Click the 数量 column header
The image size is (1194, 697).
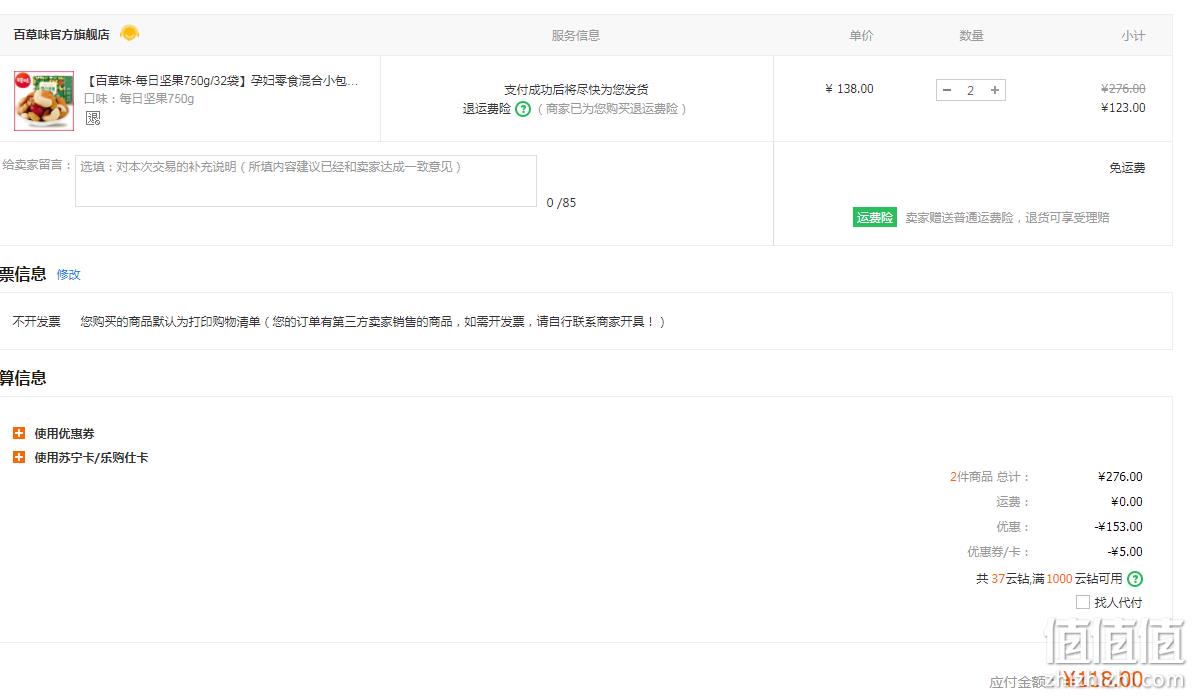tap(971, 36)
